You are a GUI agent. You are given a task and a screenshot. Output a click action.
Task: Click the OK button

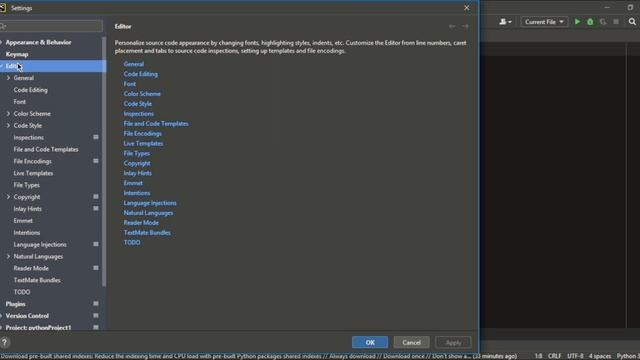tap(370, 342)
